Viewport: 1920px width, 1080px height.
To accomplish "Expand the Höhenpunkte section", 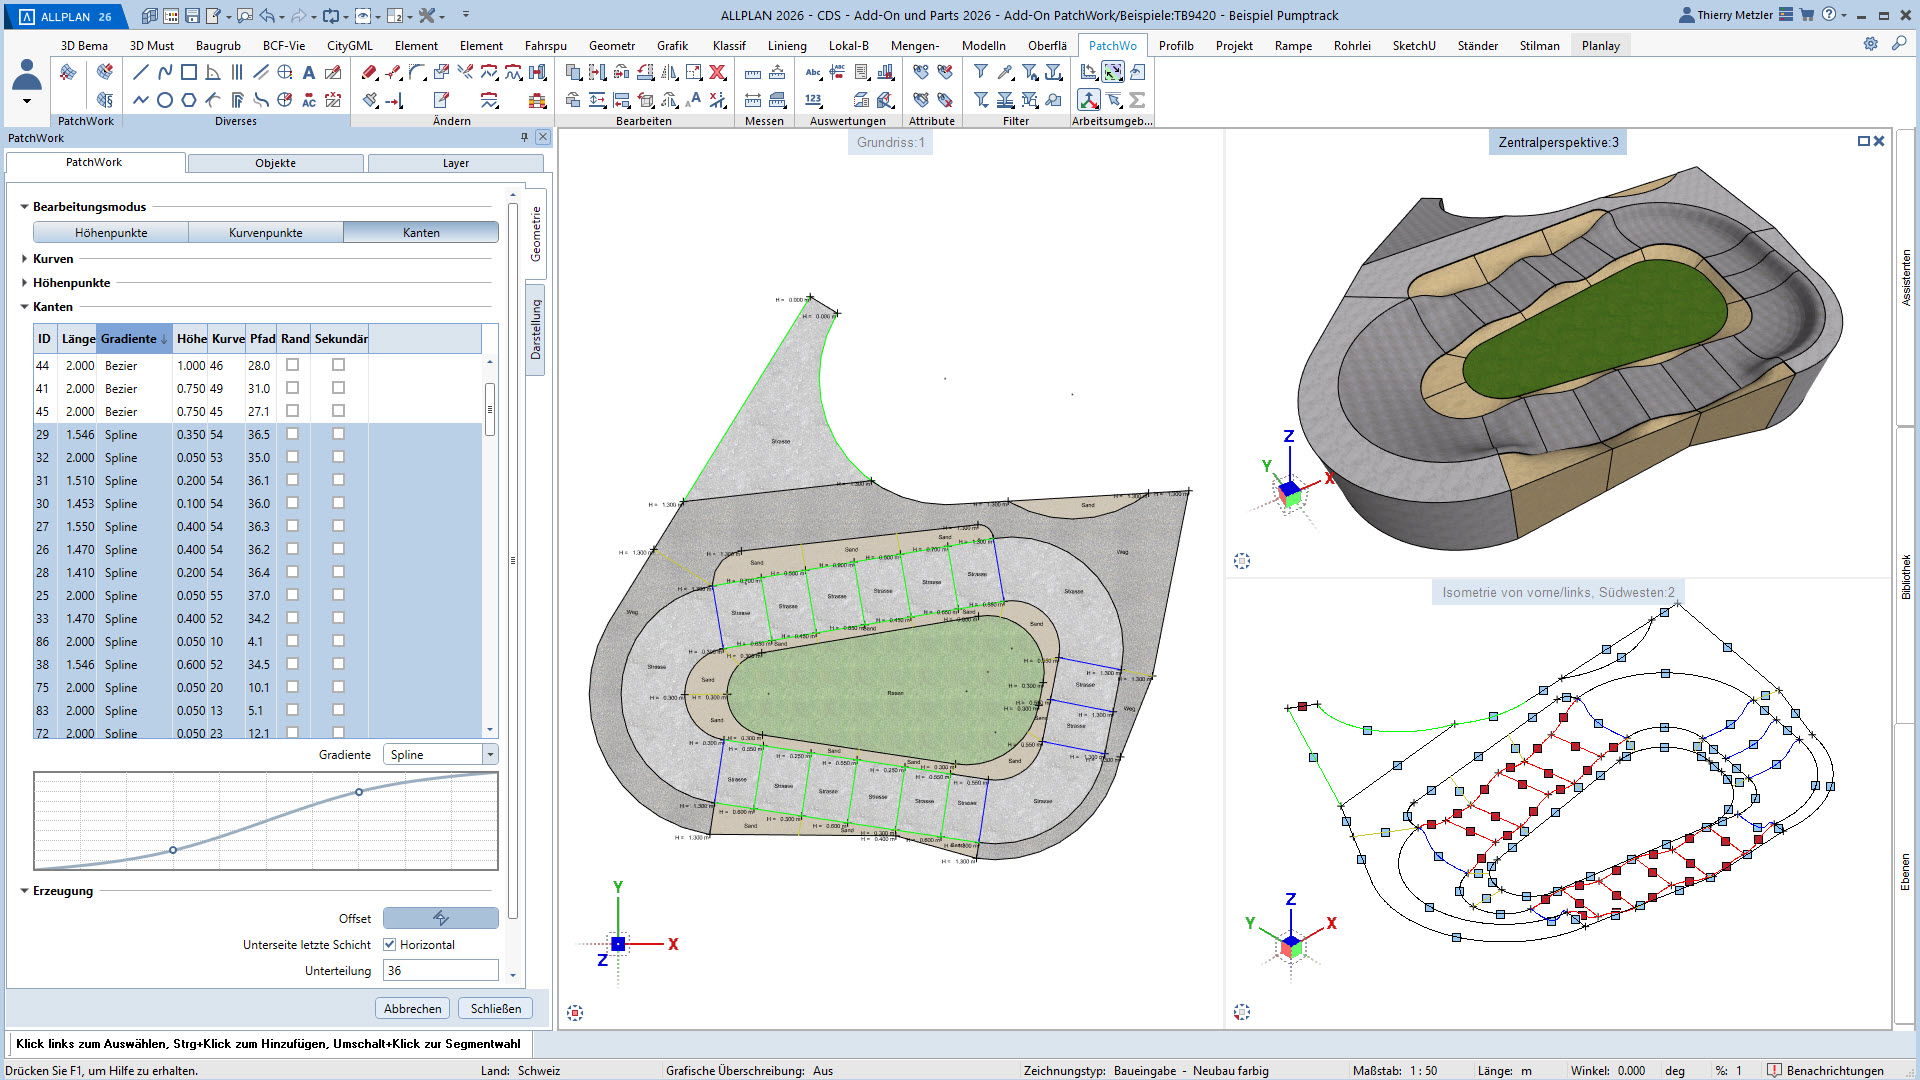I will 25,283.
